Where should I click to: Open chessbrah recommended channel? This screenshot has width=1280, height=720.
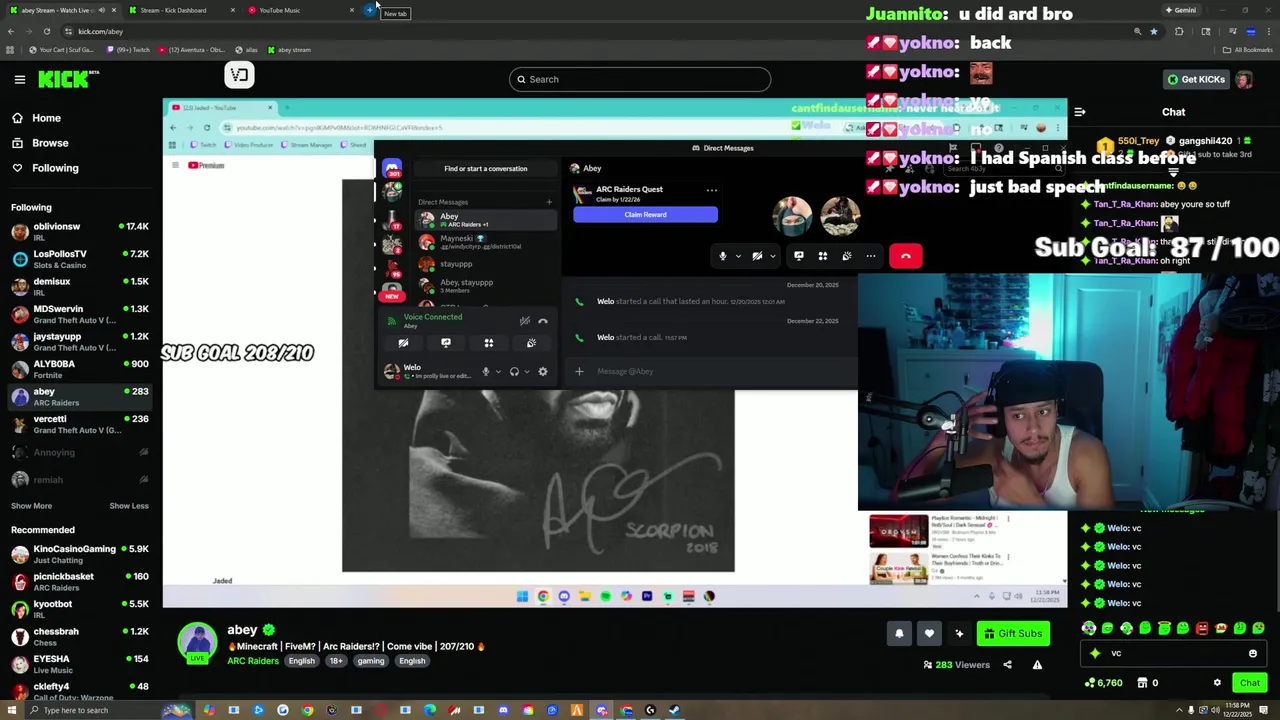click(80, 636)
